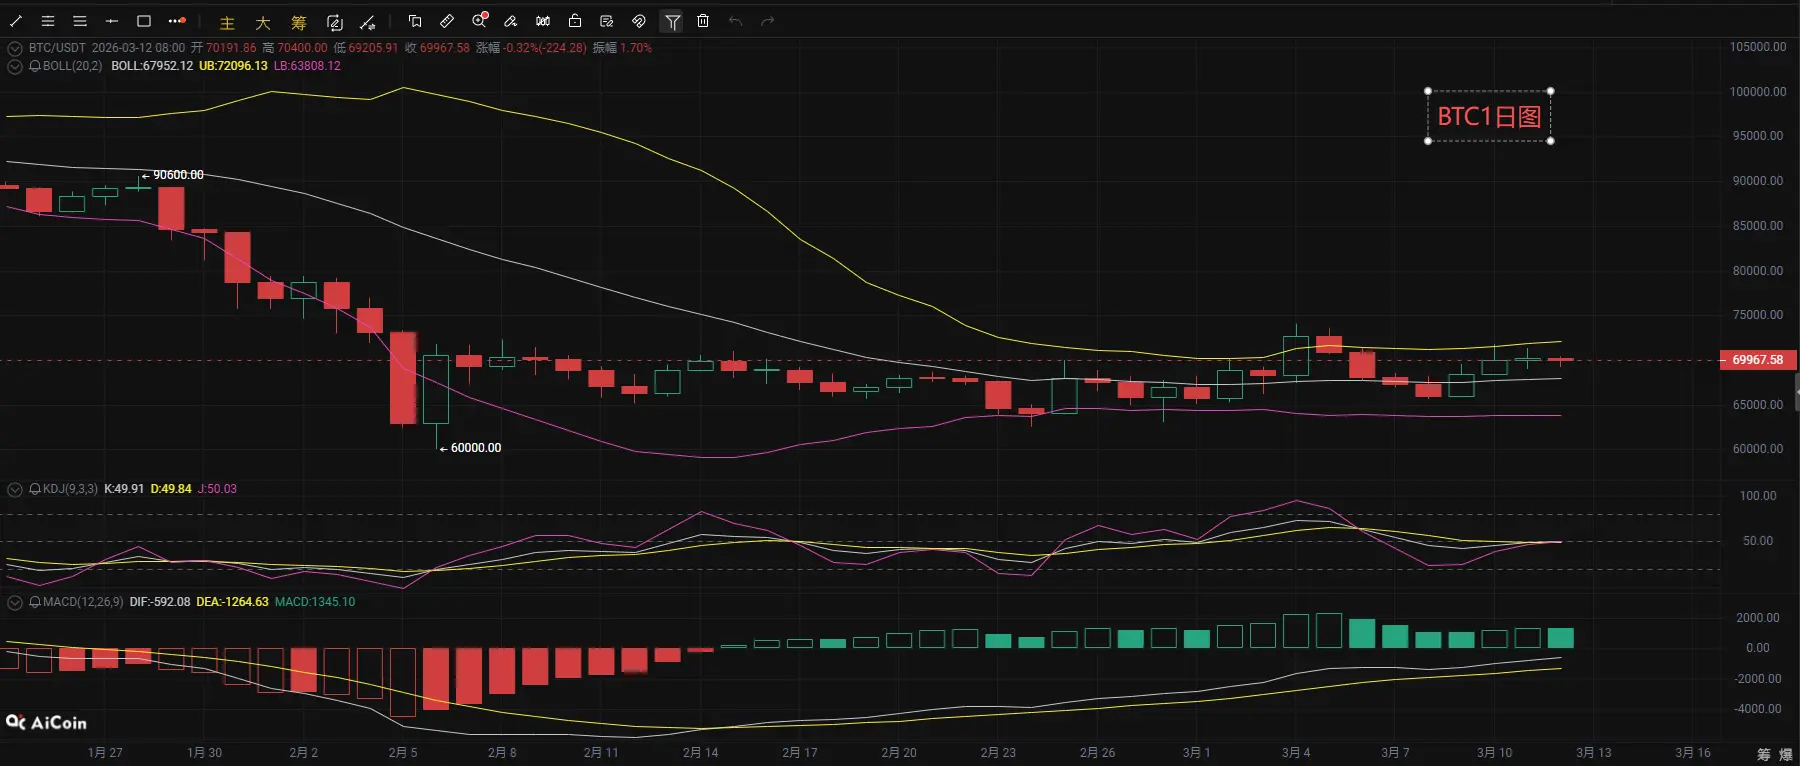Click the 振幅 1.70% amplitude value
The image size is (1800, 766).
coord(622,48)
